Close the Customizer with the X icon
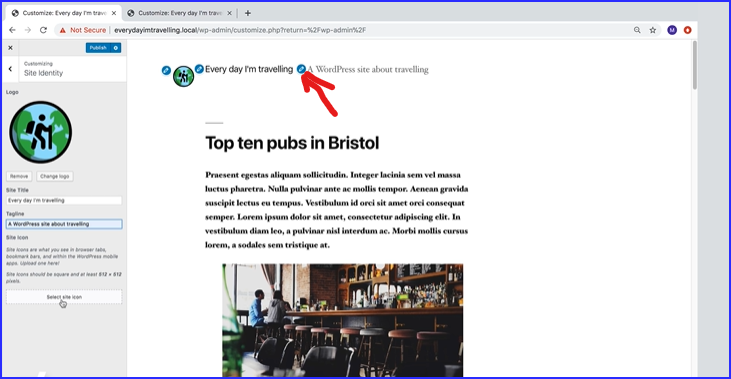Viewport: 731px width, 379px height. click(10, 48)
